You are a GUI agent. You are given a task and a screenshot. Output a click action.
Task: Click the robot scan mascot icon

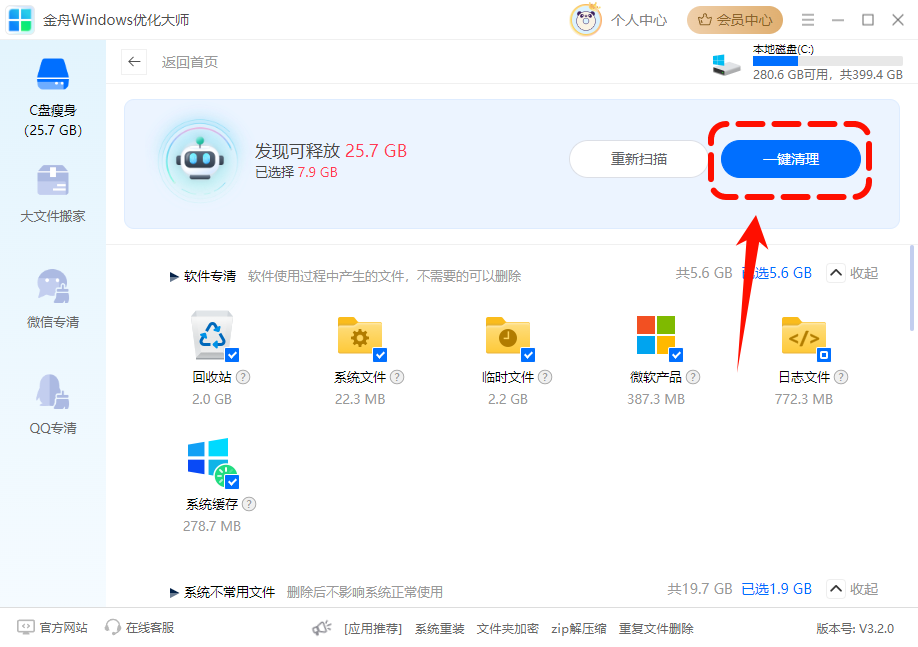[x=200, y=160]
